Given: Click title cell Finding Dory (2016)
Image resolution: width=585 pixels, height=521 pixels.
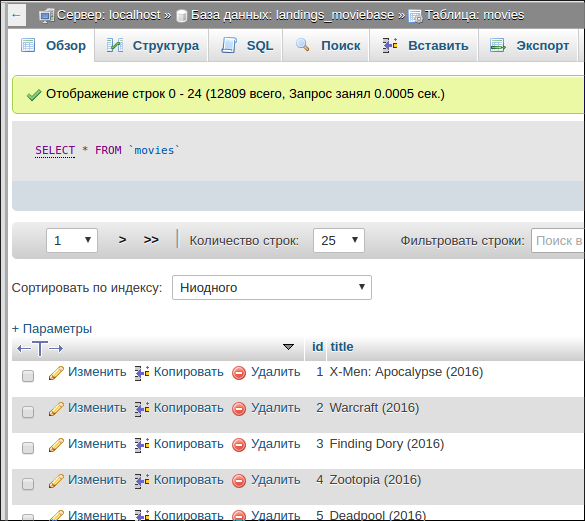Looking at the screenshot, I should pos(387,444).
